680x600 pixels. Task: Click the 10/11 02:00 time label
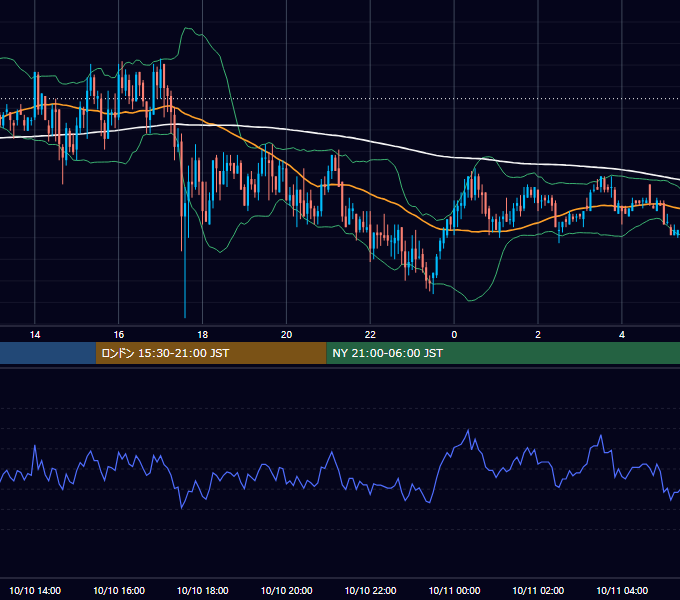(538, 590)
